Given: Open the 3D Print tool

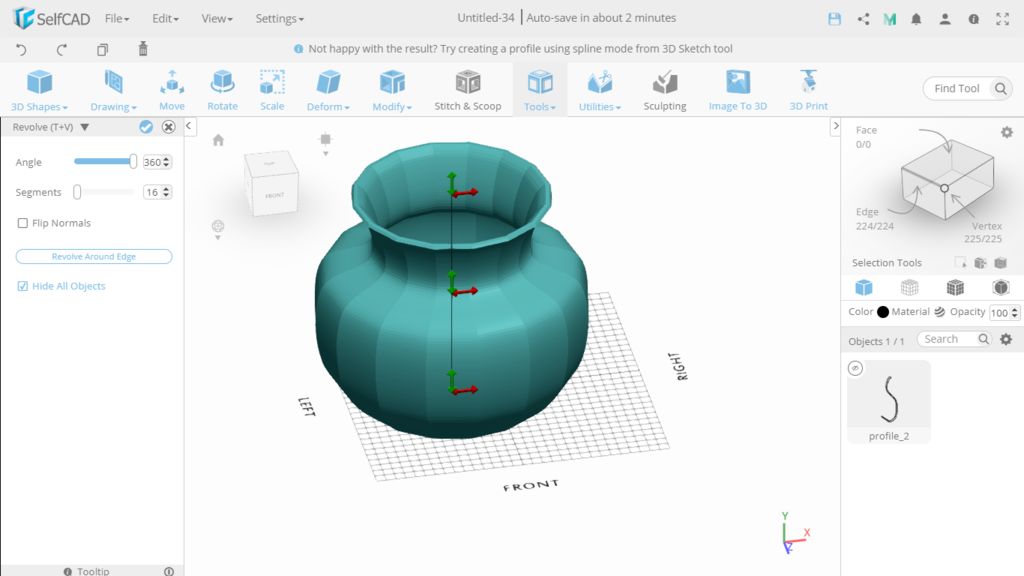Looking at the screenshot, I should pos(808,90).
